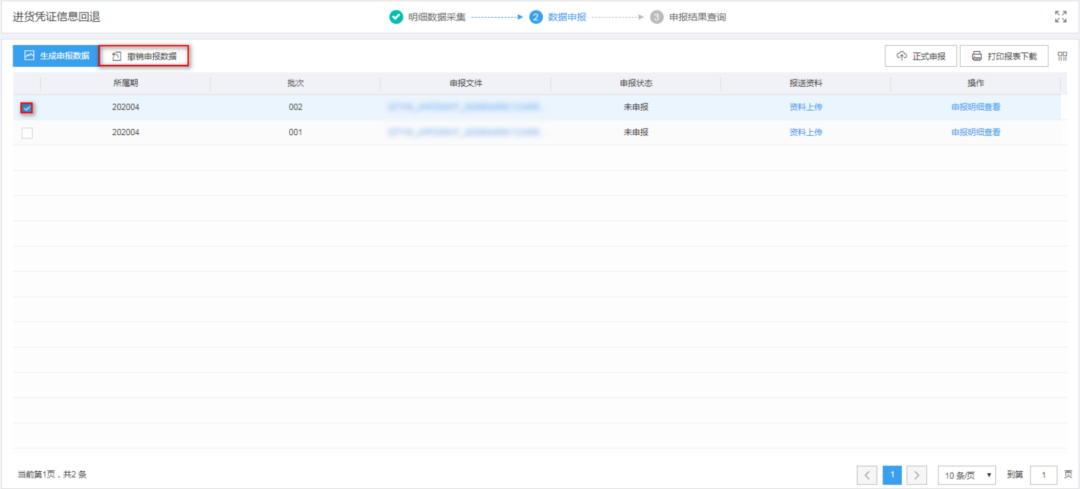Click 资料上传 link for batch 002

point(806,107)
